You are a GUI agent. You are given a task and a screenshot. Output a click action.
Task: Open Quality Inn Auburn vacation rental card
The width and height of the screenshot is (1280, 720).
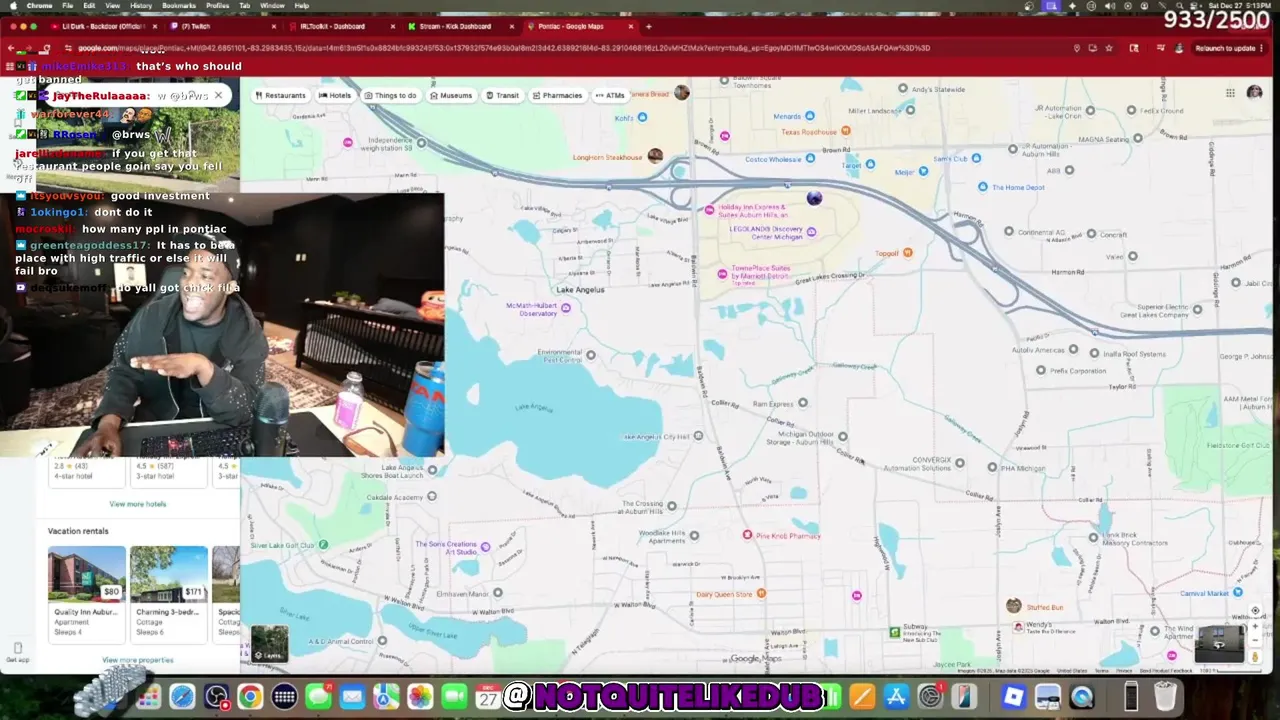(87, 593)
